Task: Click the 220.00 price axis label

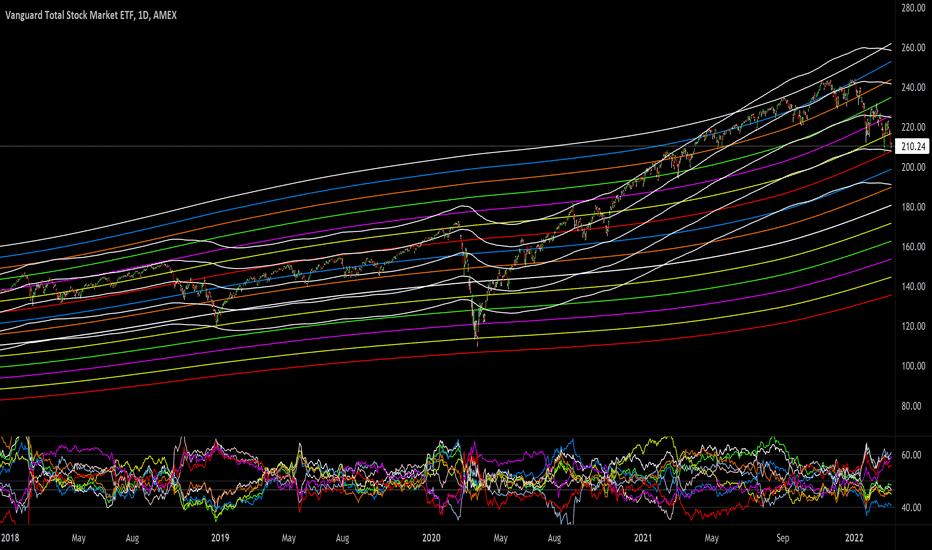Action: coord(913,127)
